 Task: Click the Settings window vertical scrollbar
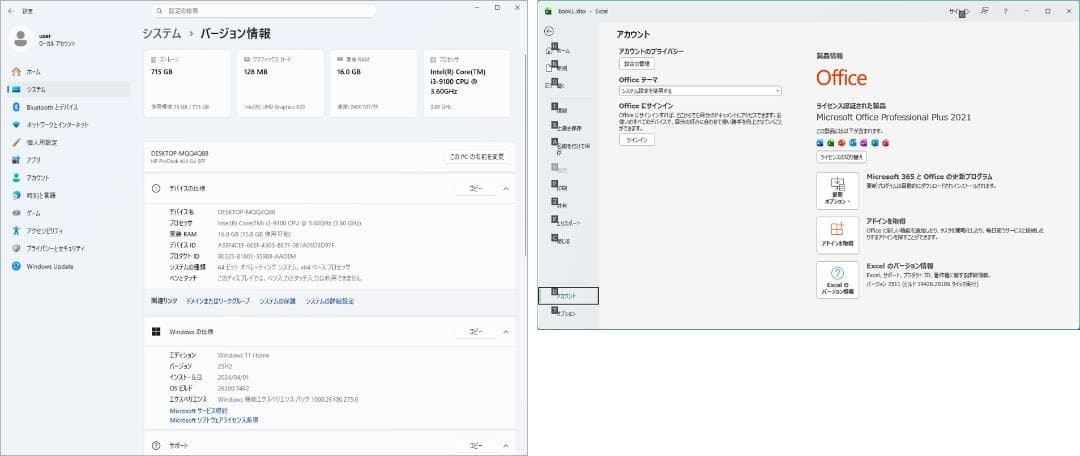pos(525,157)
